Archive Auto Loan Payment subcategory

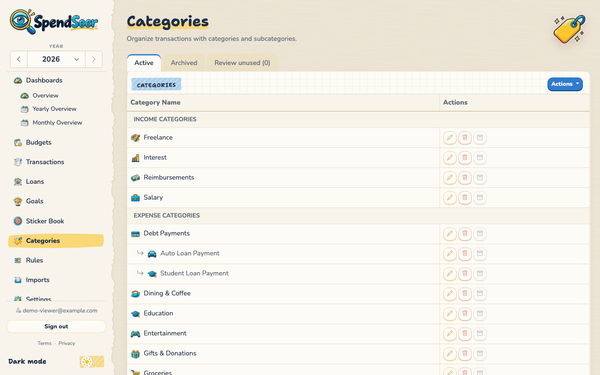pos(480,253)
